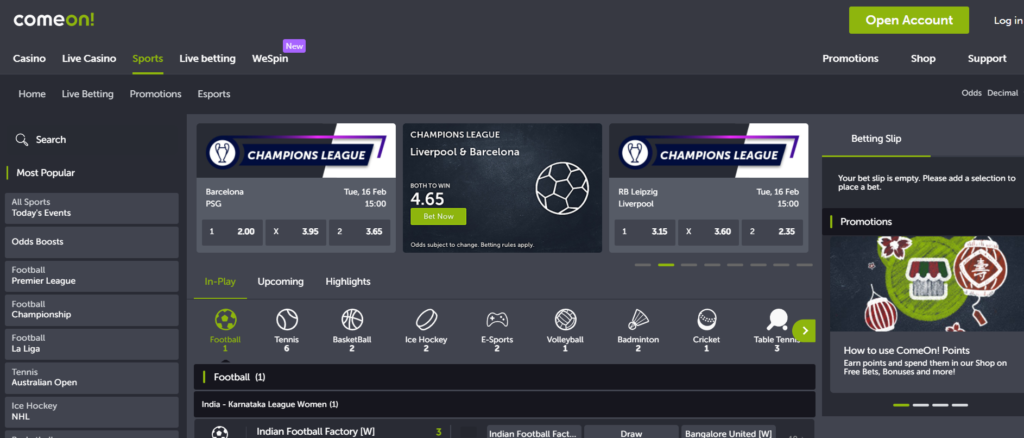
Task: Click the Search field in sidebar
Action: coord(50,140)
